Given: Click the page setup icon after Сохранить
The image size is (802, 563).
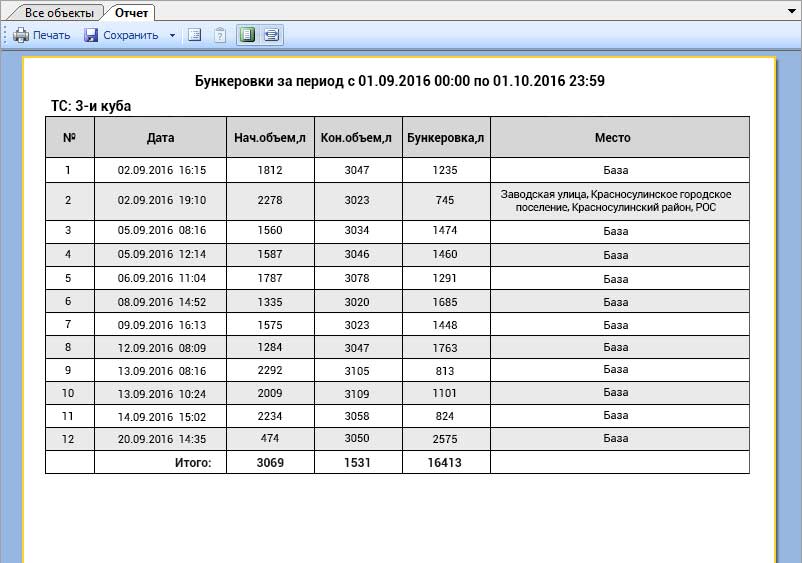Looking at the screenshot, I should pos(195,35).
